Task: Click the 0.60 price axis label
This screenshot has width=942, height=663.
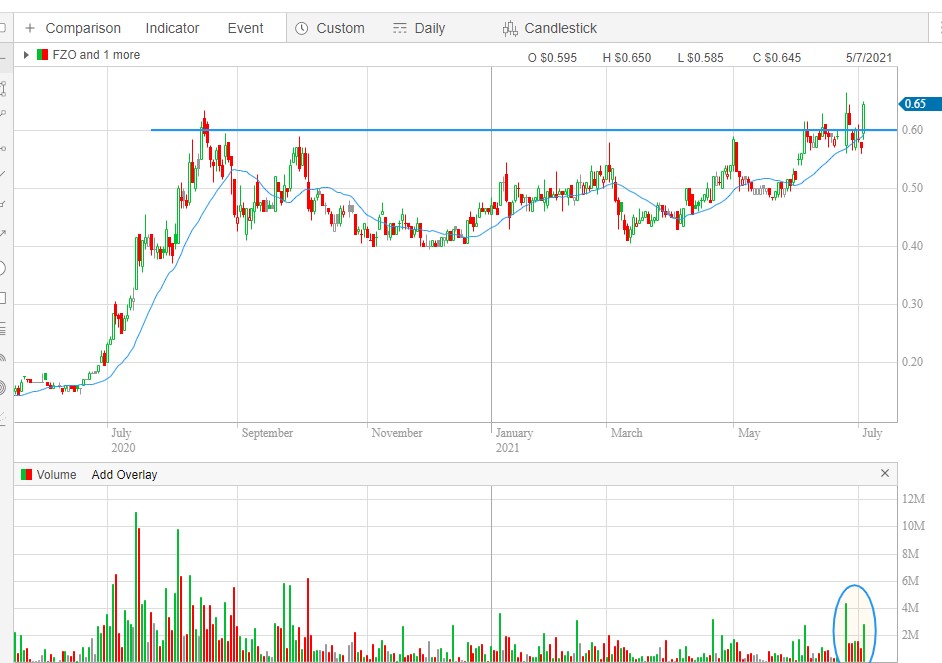Action: (913, 130)
